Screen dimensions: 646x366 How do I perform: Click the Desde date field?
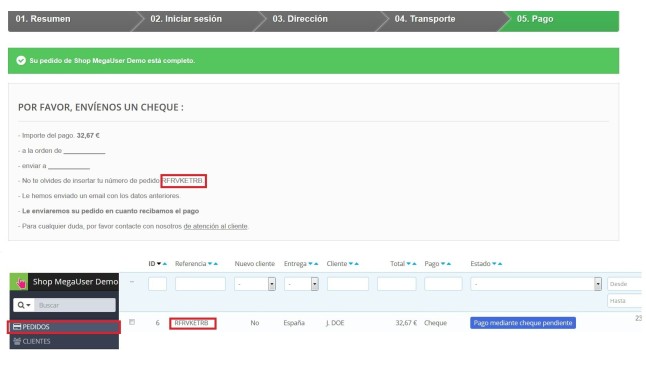tap(625, 284)
